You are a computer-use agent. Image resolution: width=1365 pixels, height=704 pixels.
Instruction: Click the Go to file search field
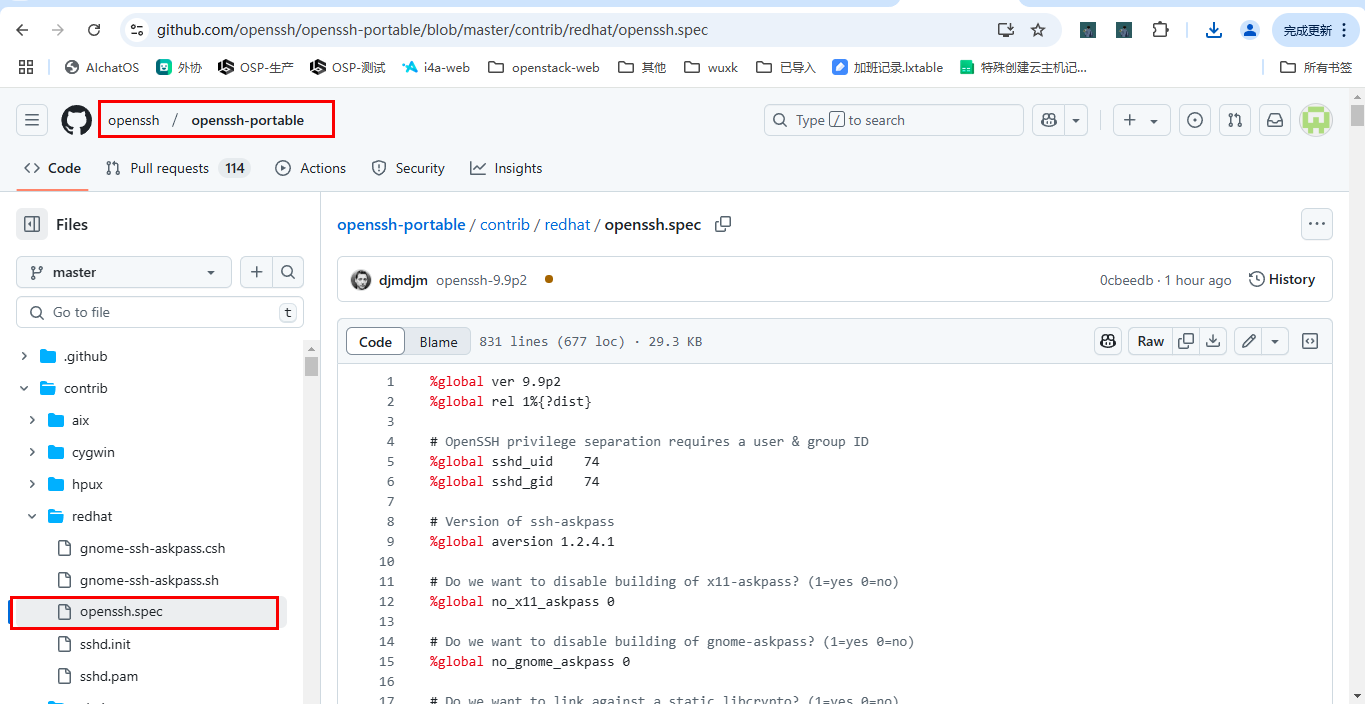160,312
